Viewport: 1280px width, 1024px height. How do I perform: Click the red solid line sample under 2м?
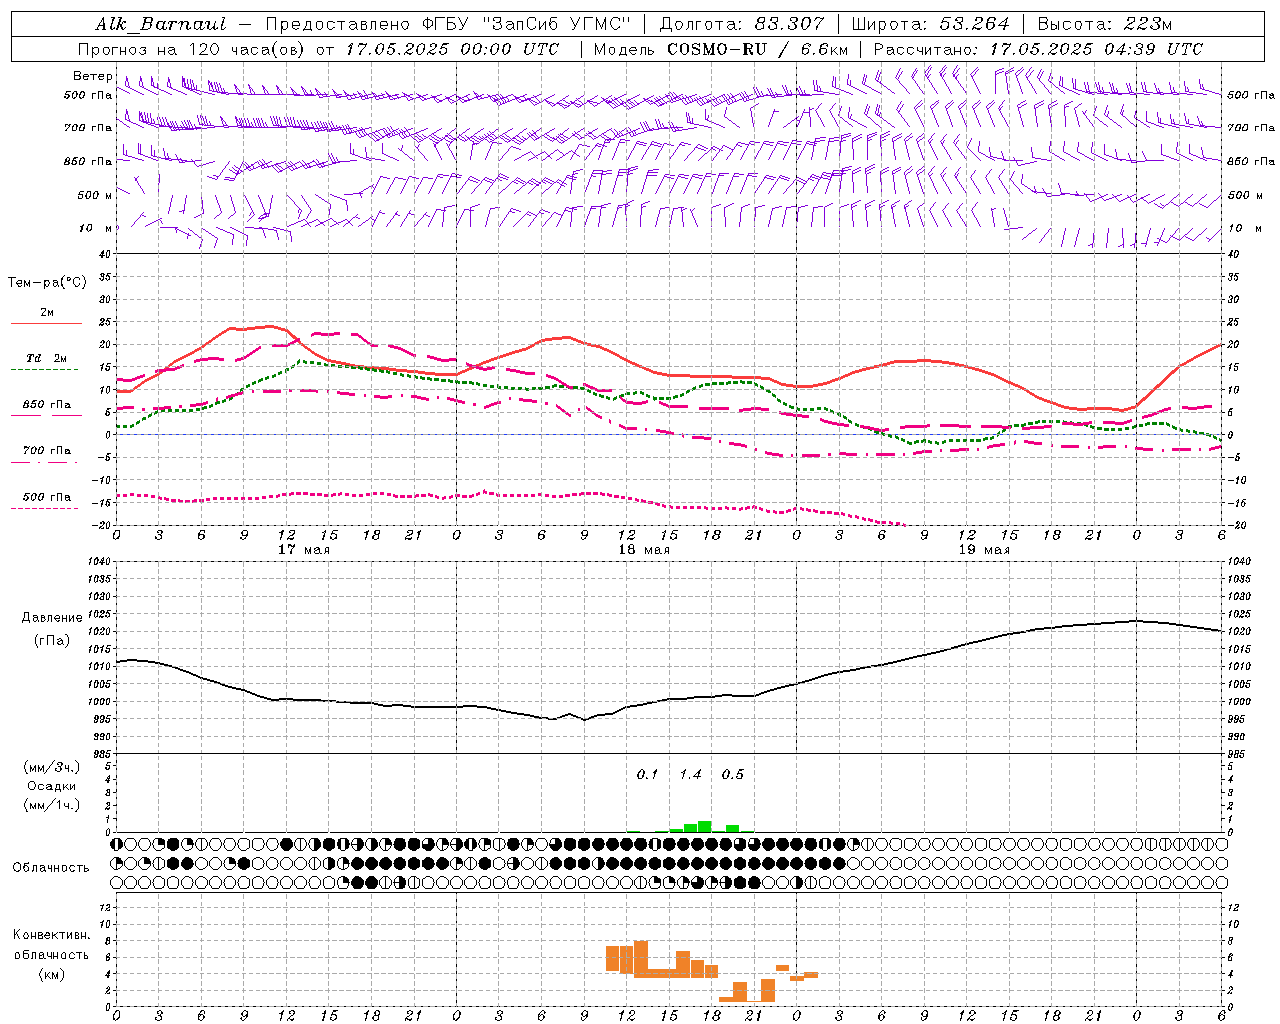click(x=46, y=324)
